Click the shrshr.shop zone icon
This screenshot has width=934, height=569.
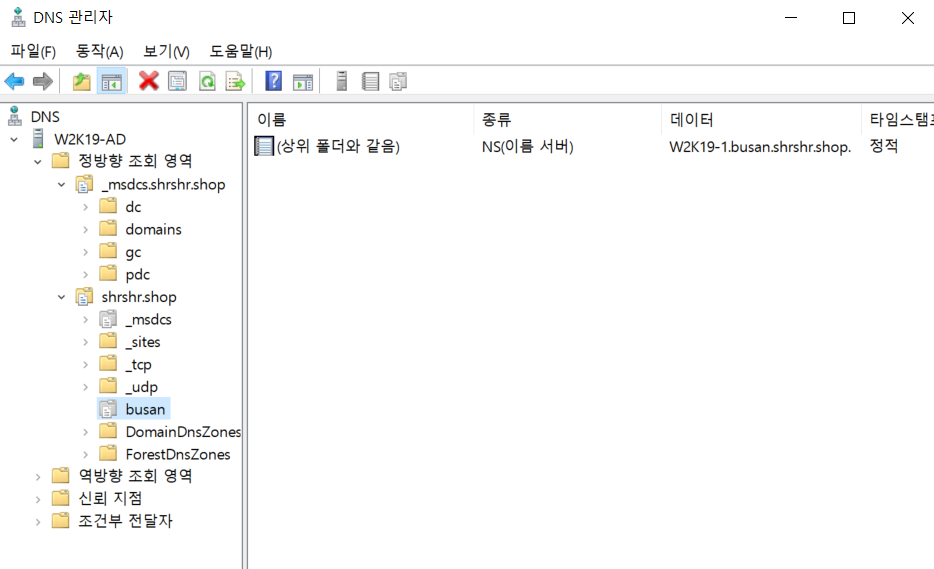(84, 297)
